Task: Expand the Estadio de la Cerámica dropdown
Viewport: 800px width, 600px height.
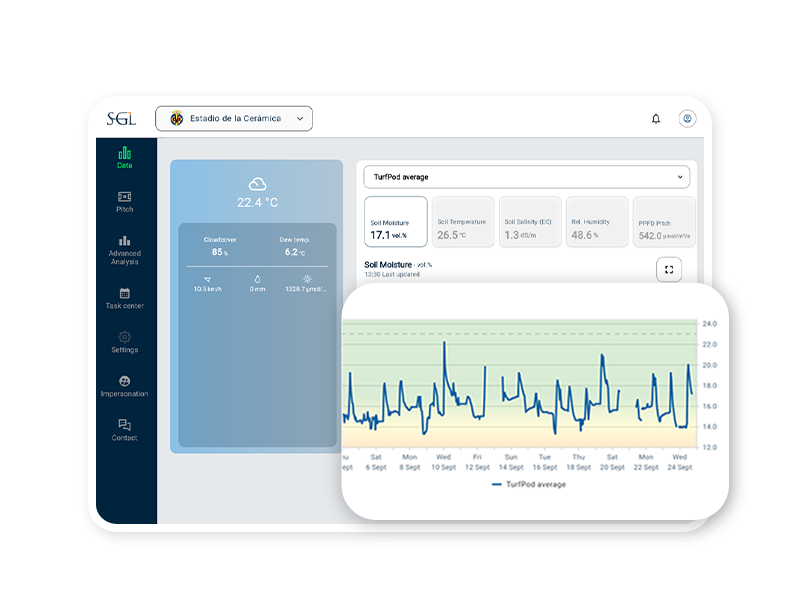Action: [234, 118]
